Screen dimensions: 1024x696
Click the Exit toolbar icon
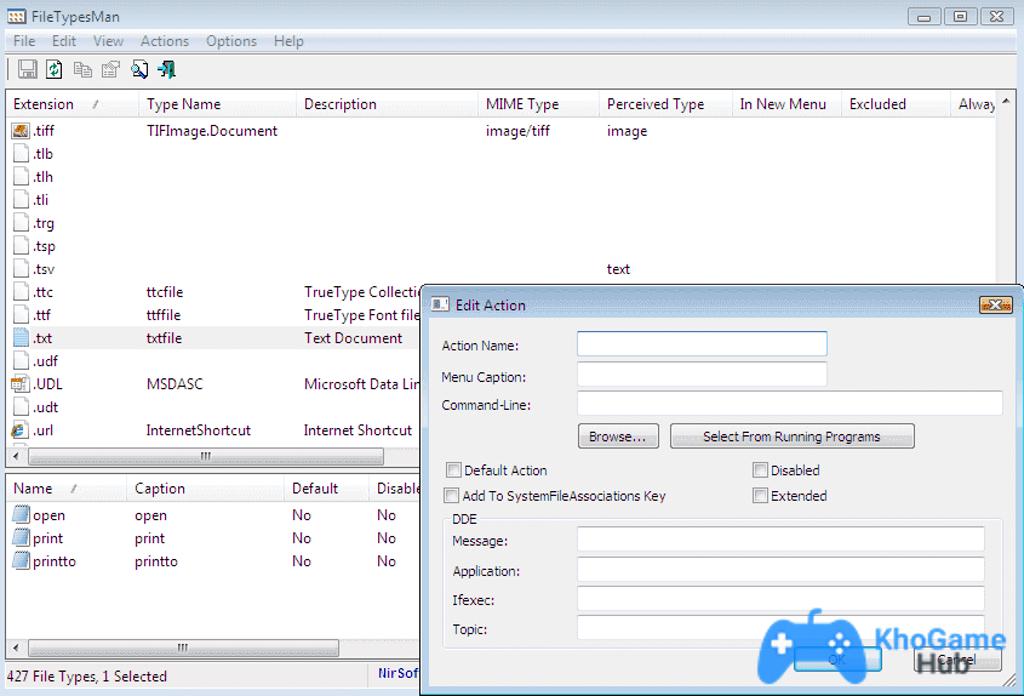167,69
